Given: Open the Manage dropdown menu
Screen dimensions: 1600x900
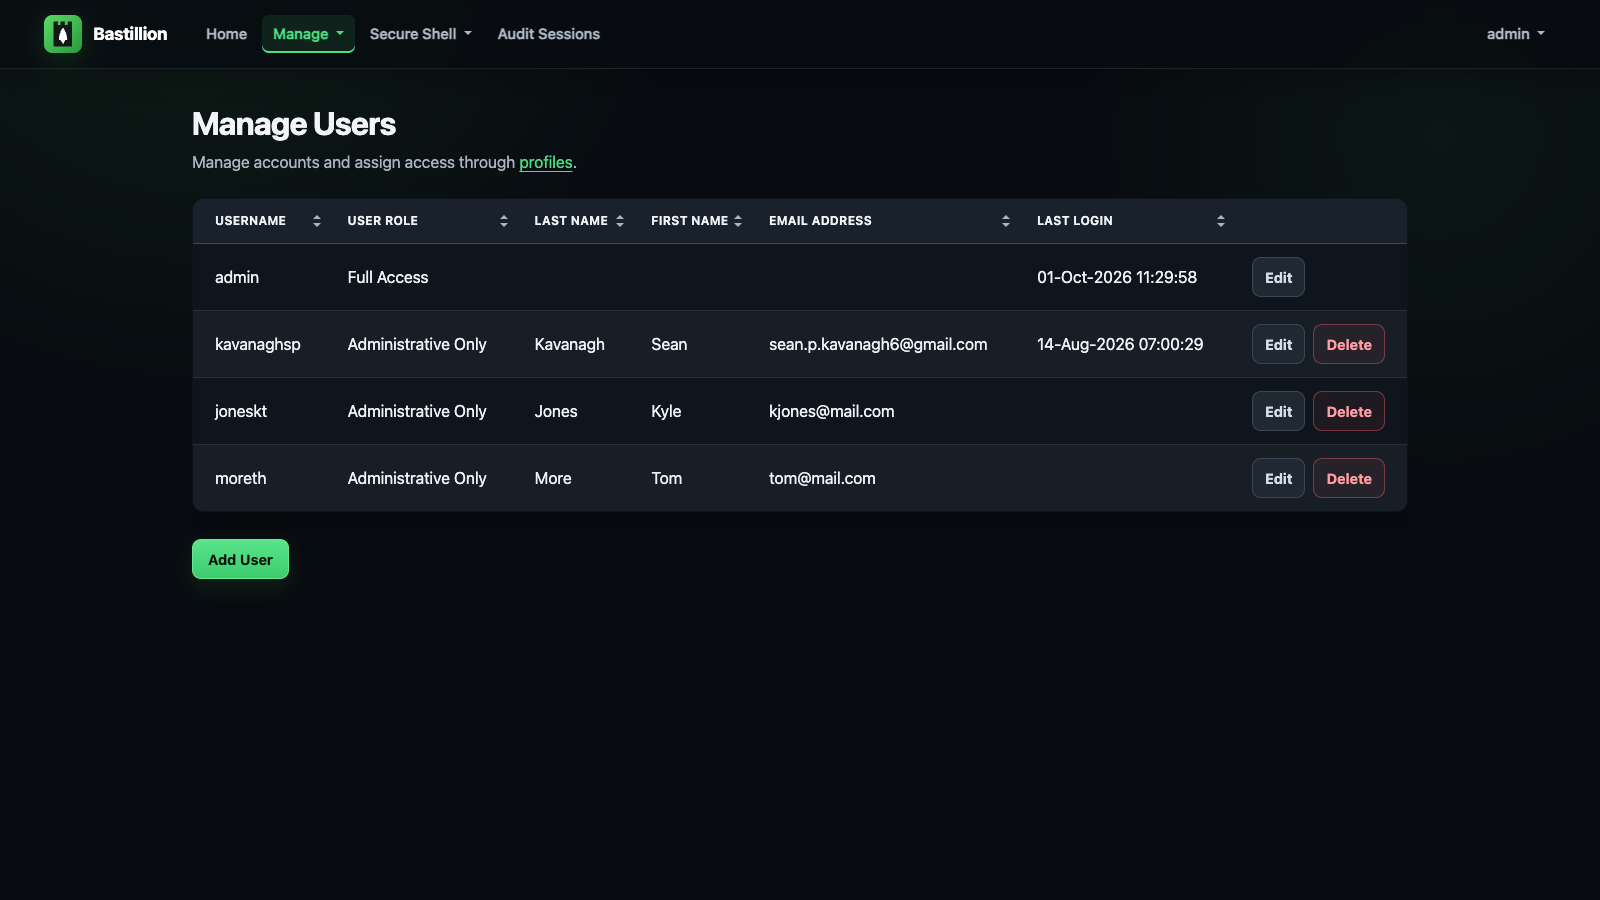Looking at the screenshot, I should (308, 34).
